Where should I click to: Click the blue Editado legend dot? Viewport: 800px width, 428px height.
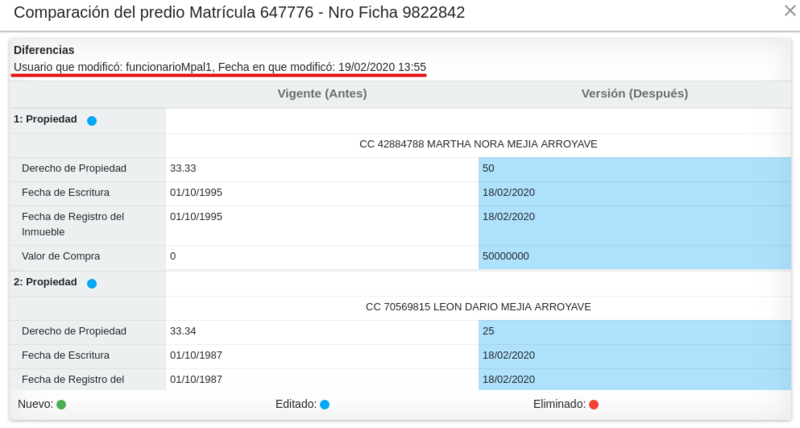click(324, 405)
